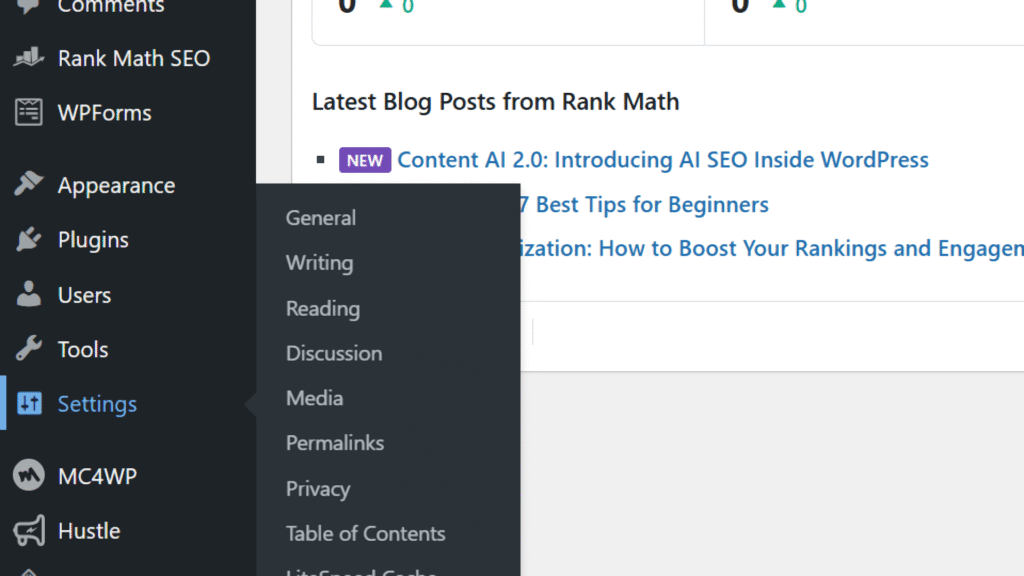The image size is (1024, 576).
Task: Click the Tools wrench icon
Action: [x=29, y=349]
